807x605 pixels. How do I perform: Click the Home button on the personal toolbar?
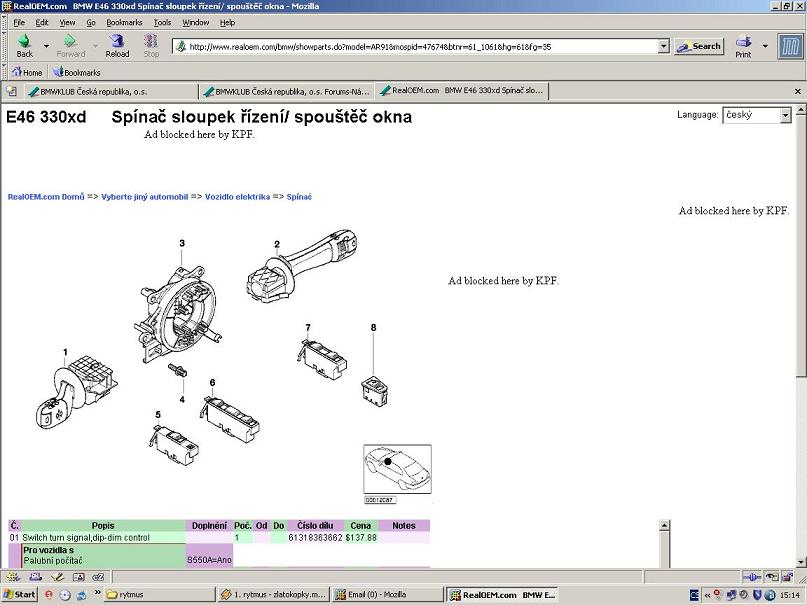tap(27, 73)
